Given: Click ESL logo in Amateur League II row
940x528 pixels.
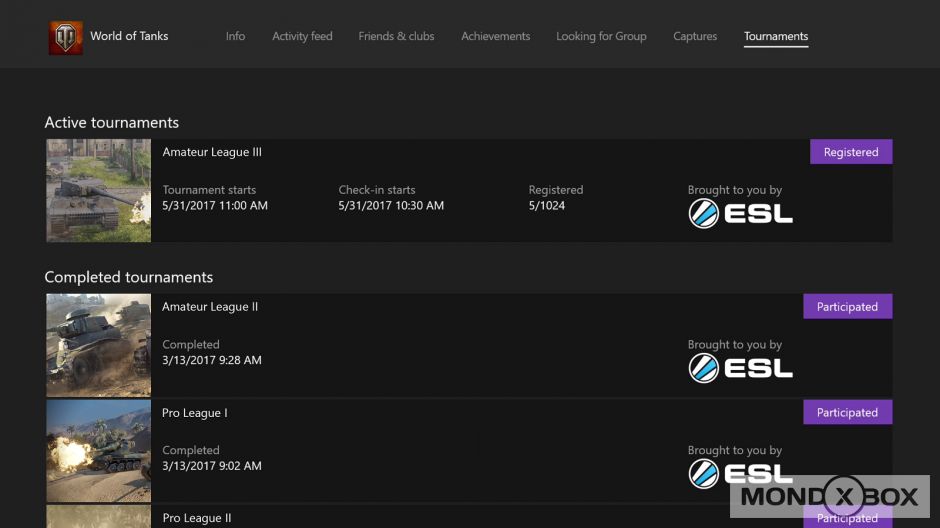Looking at the screenshot, I should 740,368.
